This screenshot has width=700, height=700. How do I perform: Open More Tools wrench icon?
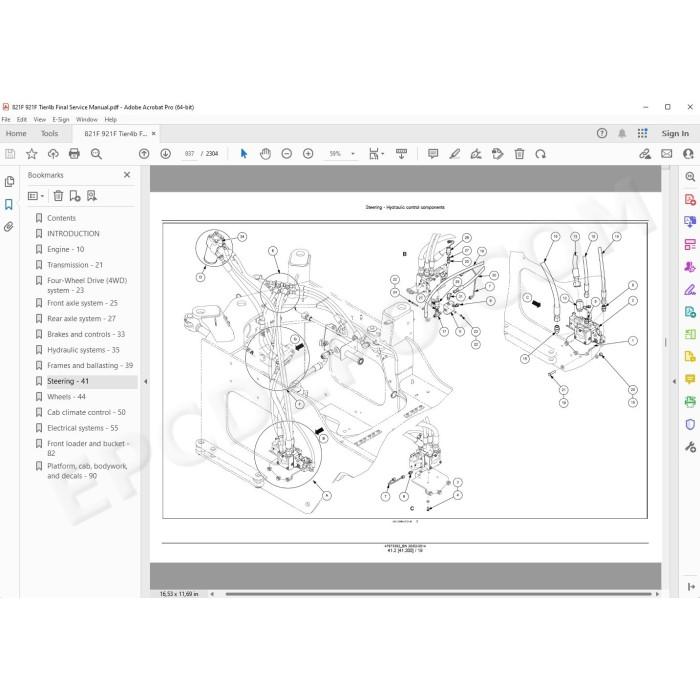690,446
